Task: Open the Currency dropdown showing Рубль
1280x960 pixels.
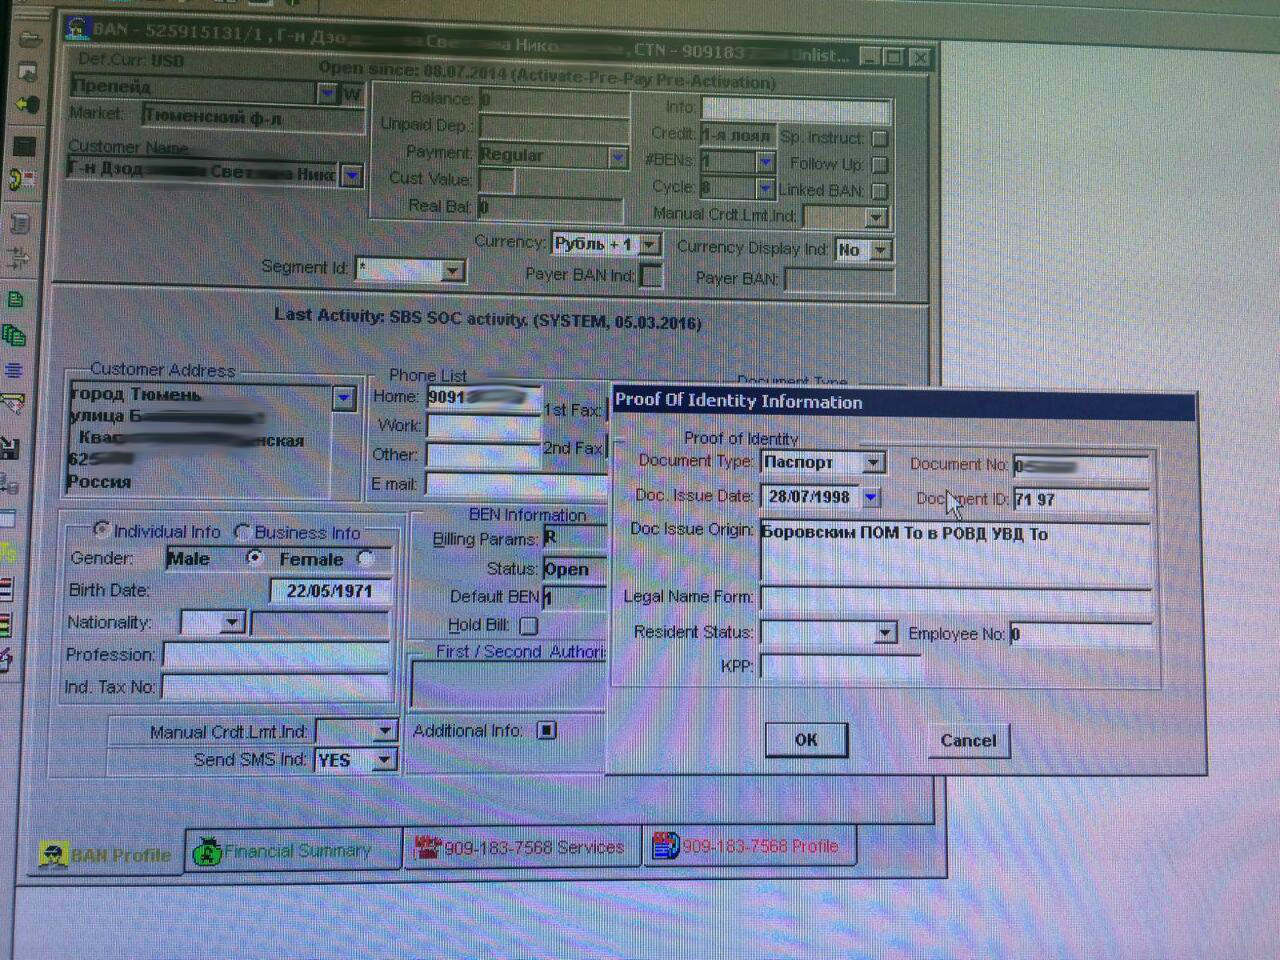Action: pyautogui.click(x=649, y=244)
